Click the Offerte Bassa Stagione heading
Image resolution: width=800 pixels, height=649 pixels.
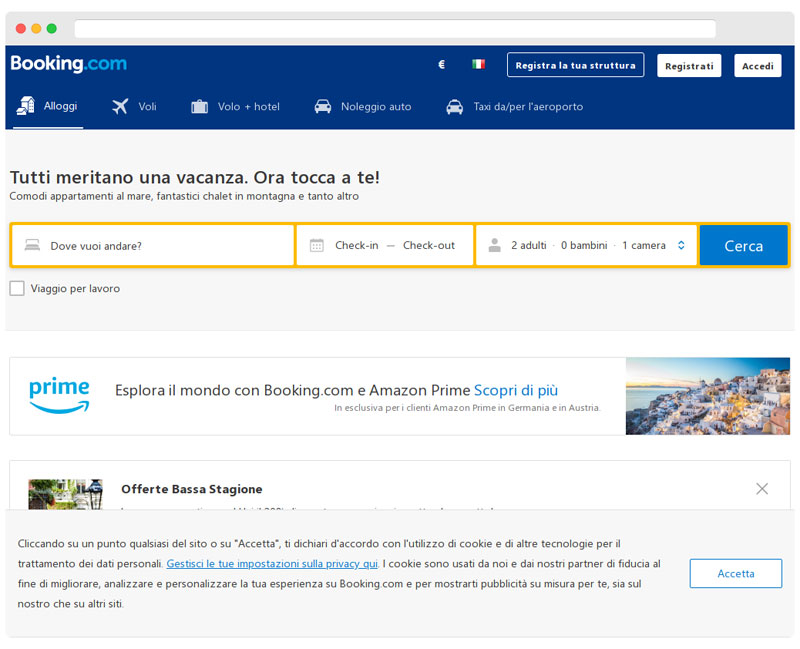(x=192, y=489)
